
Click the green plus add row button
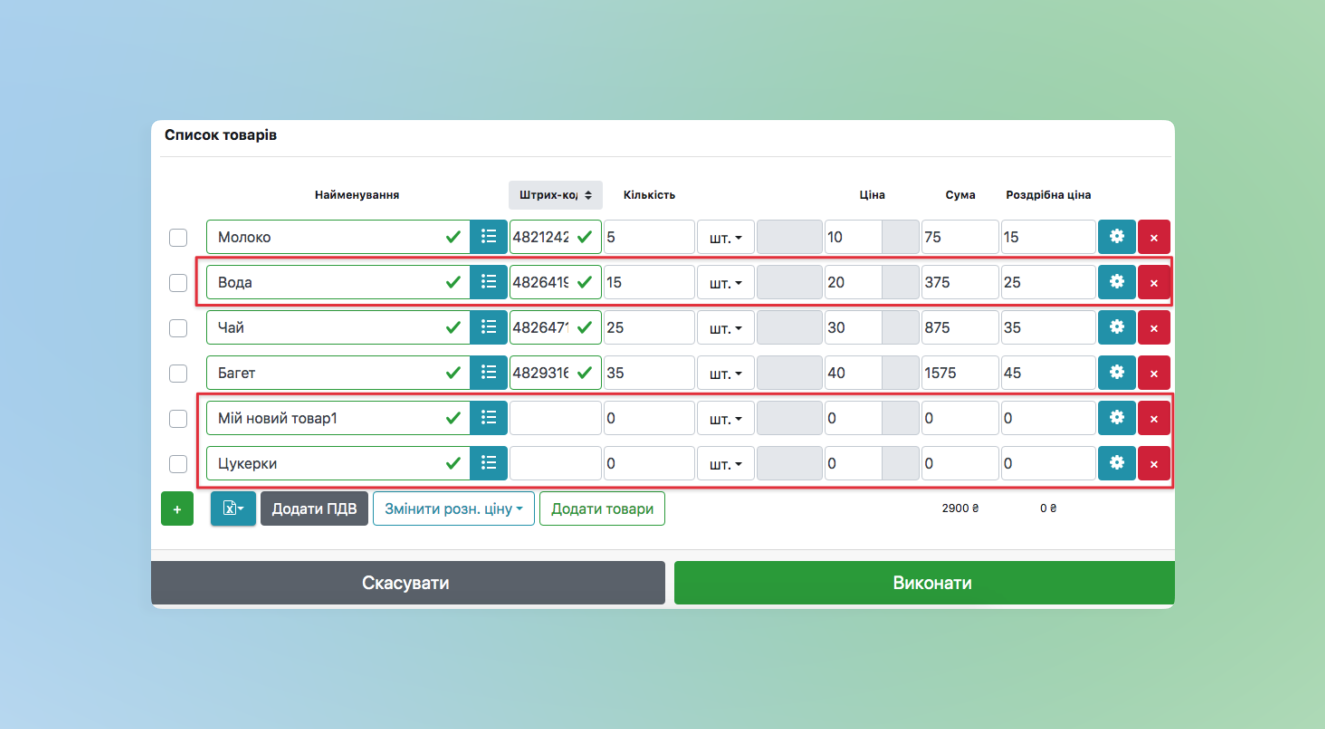pyautogui.click(x=177, y=509)
